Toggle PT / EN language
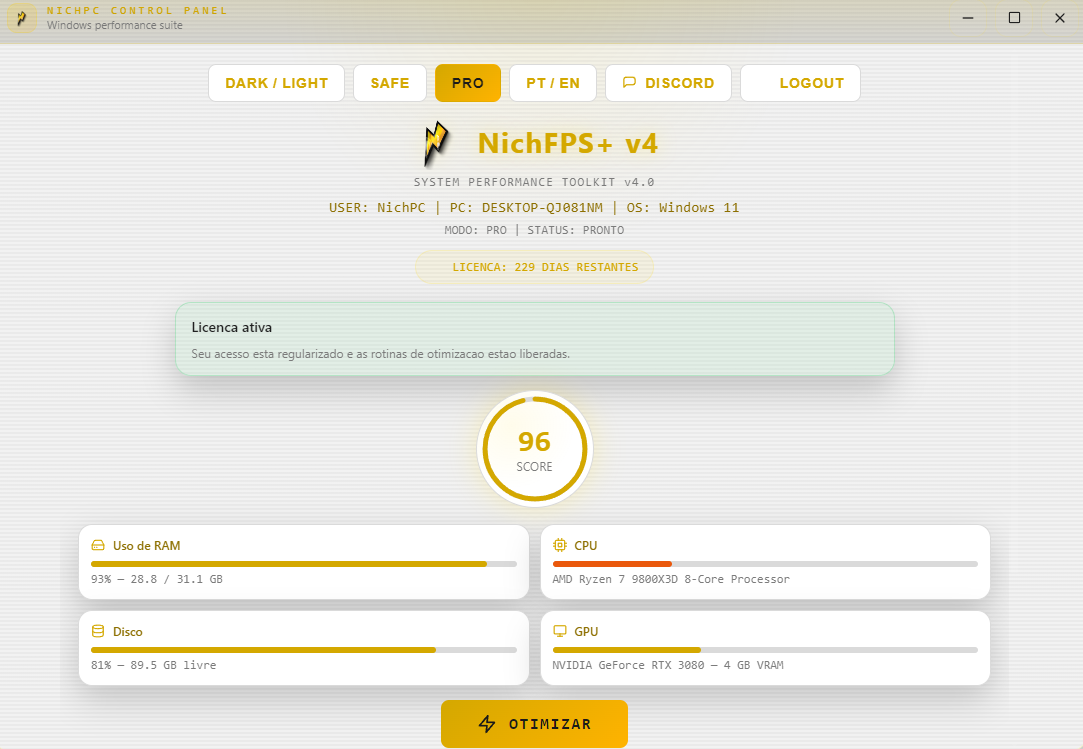 553,83
